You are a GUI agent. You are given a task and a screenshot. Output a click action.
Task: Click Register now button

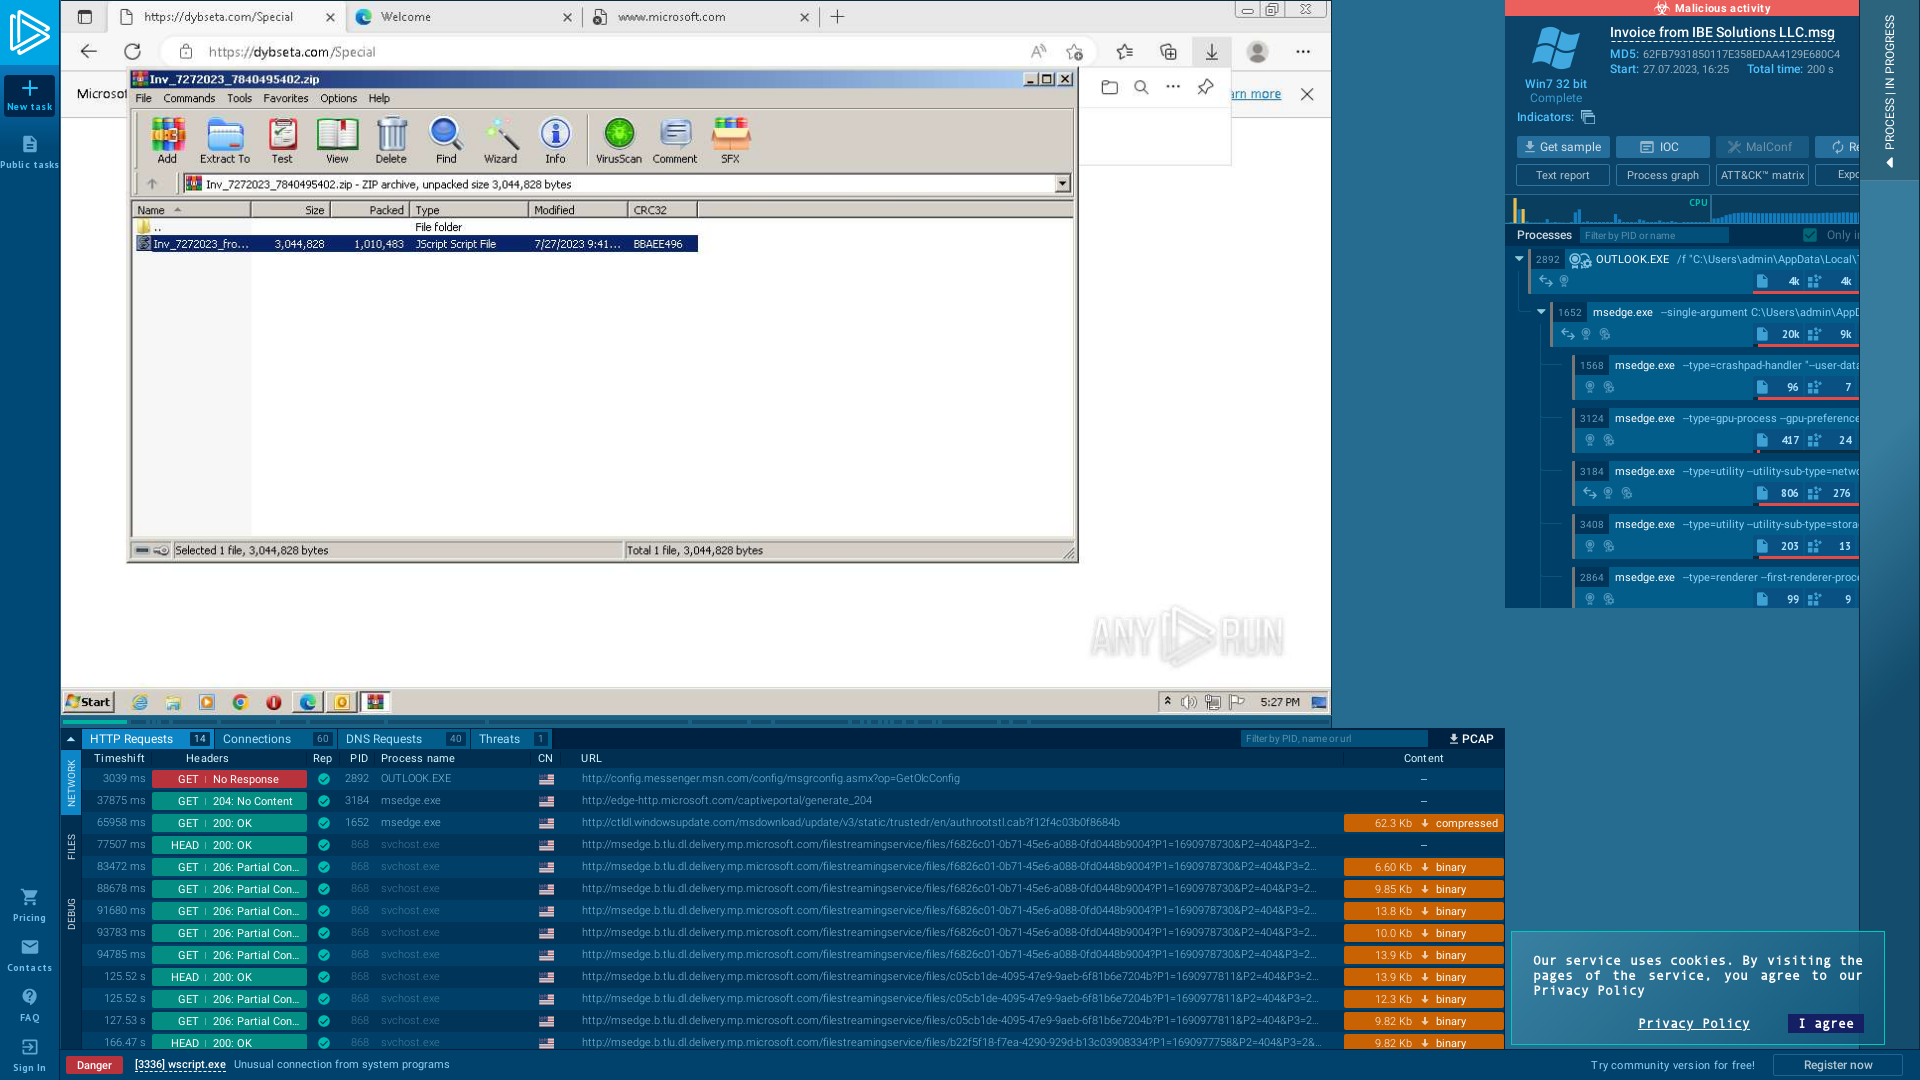click(1837, 1065)
